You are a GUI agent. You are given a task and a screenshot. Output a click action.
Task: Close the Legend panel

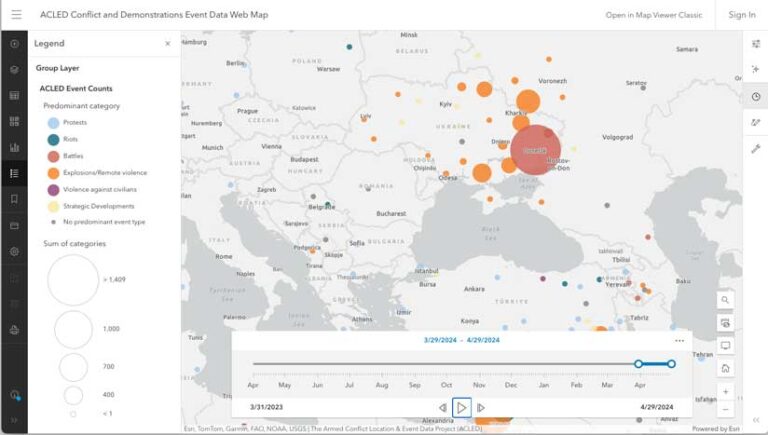coord(168,44)
